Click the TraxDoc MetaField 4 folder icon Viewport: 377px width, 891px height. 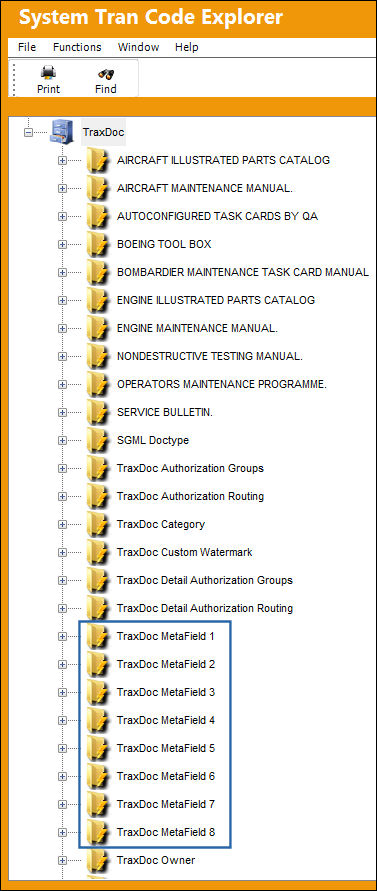(x=98, y=721)
